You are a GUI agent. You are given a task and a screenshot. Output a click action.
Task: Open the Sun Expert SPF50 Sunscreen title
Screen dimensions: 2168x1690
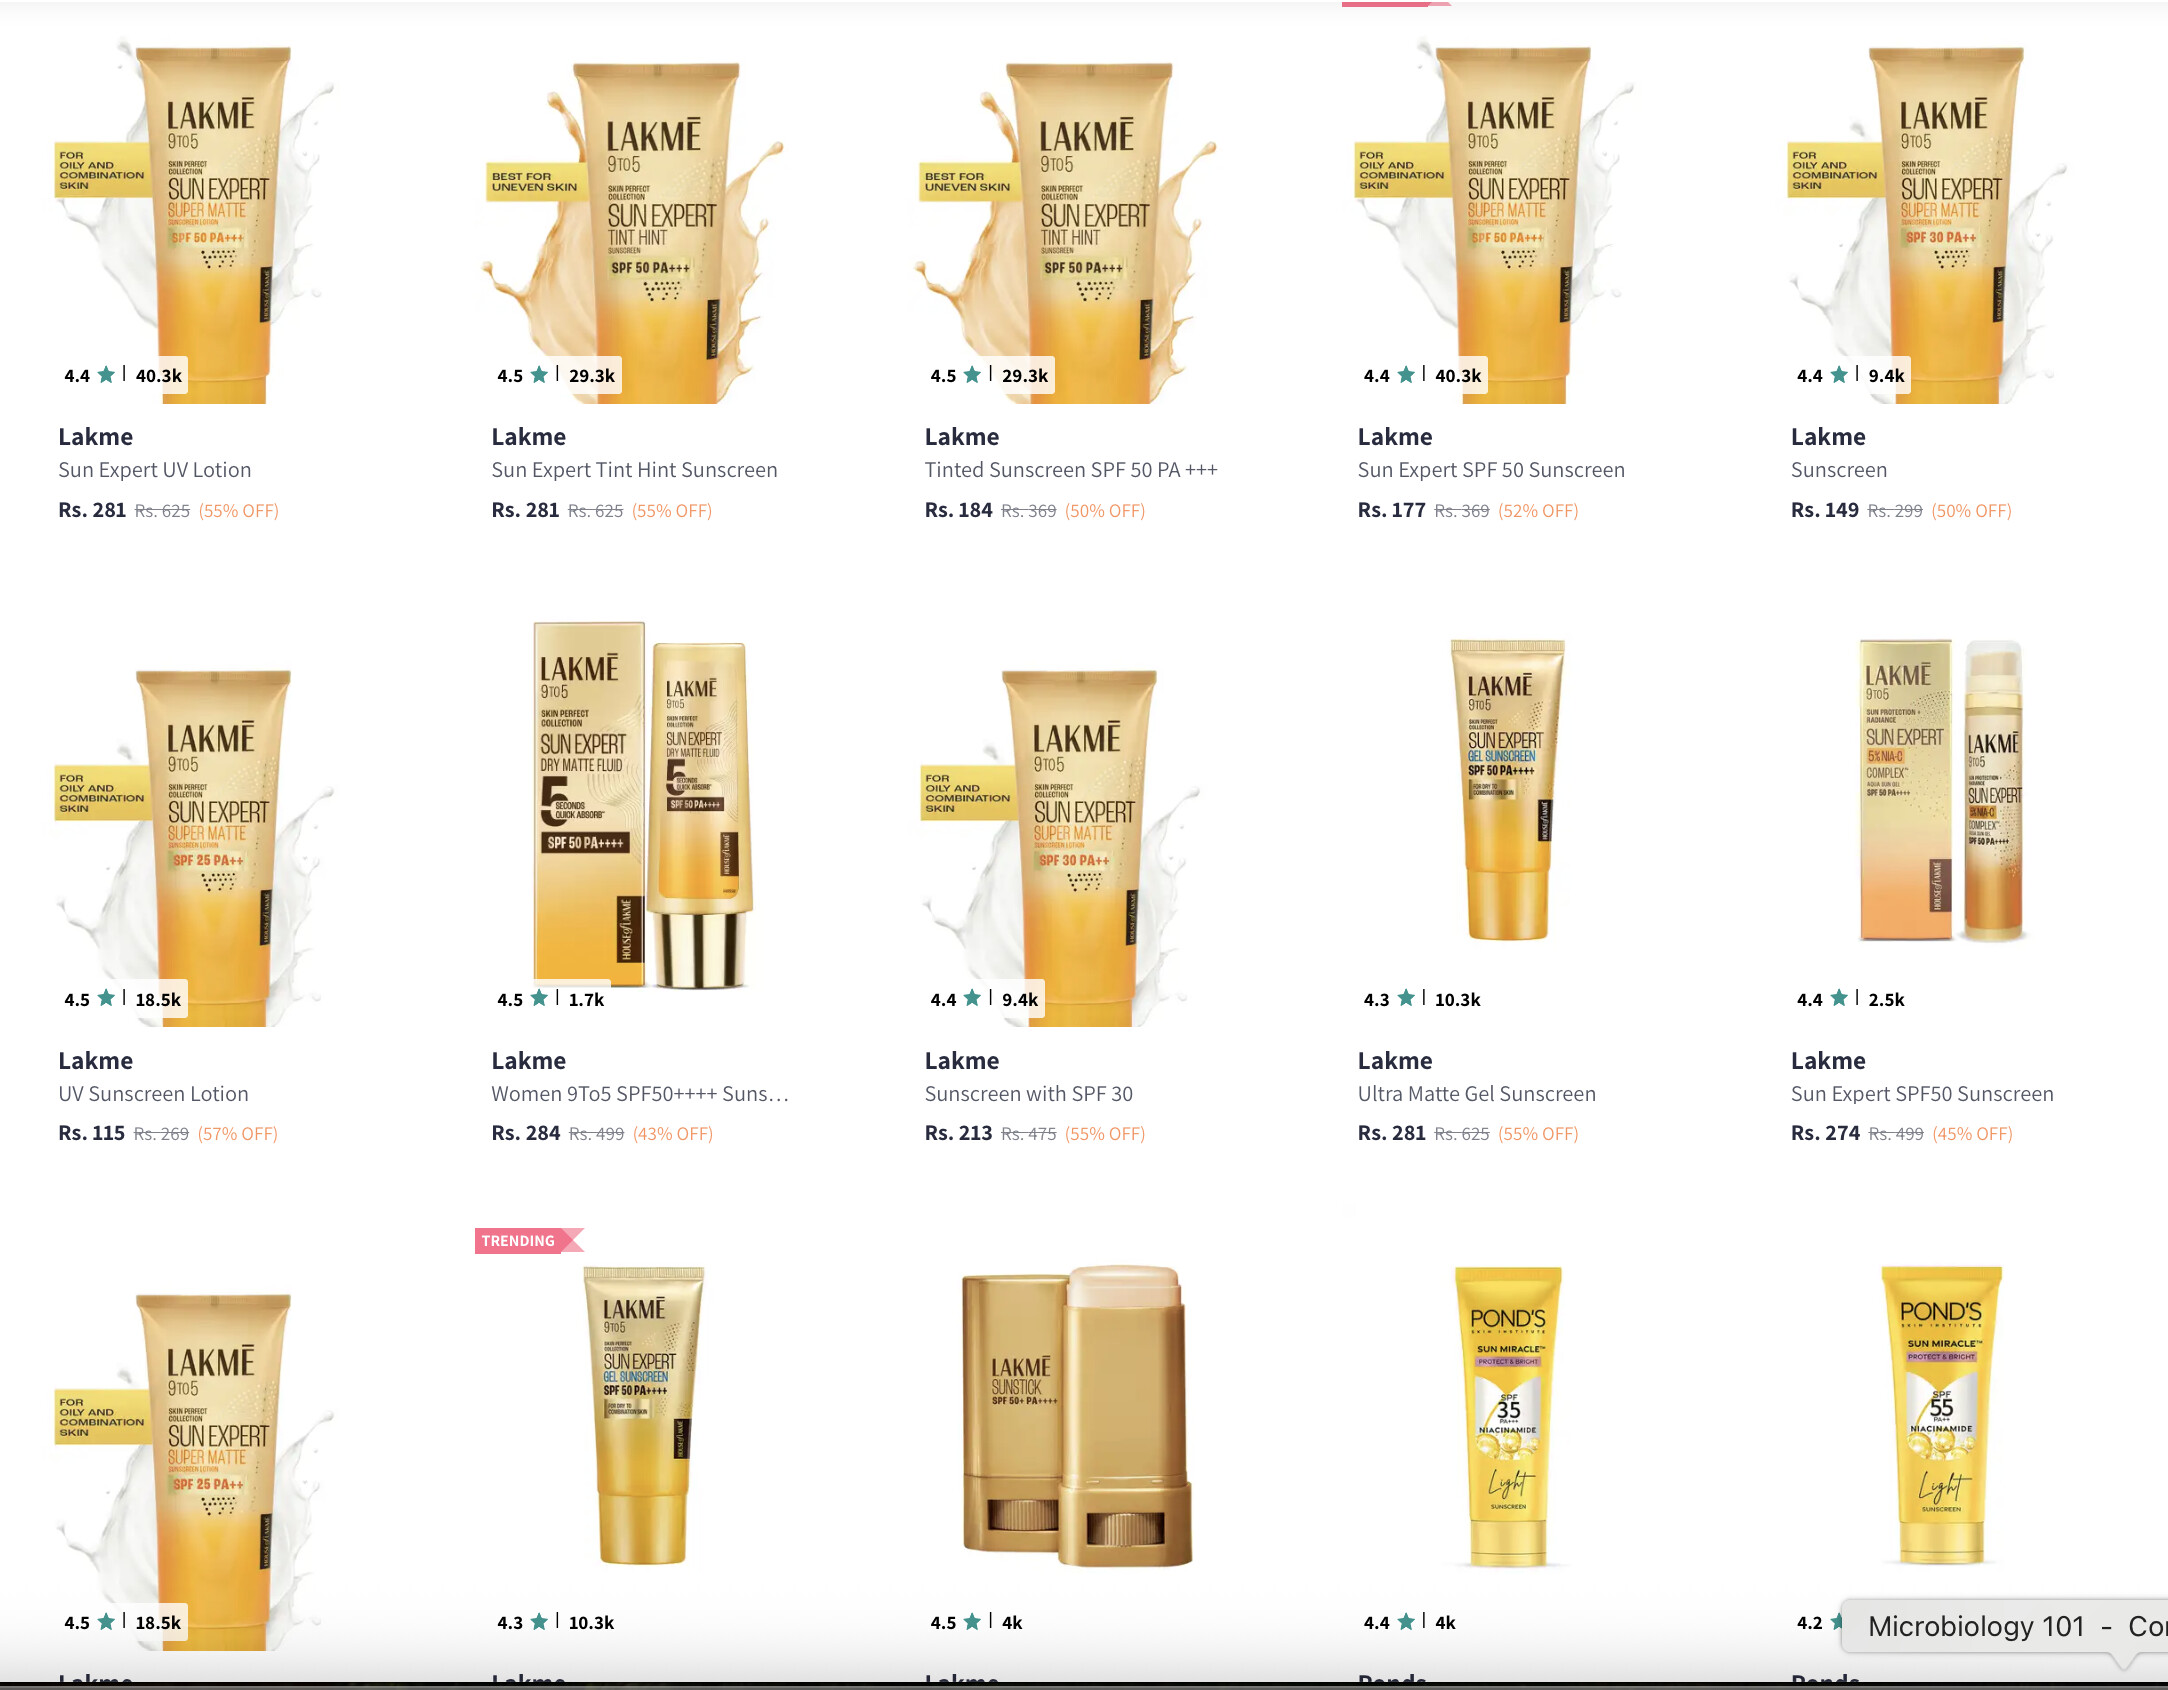click(1922, 1094)
